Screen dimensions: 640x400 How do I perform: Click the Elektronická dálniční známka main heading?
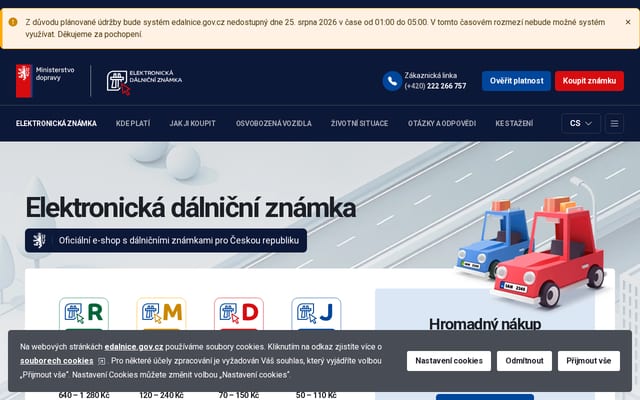(x=191, y=208)
